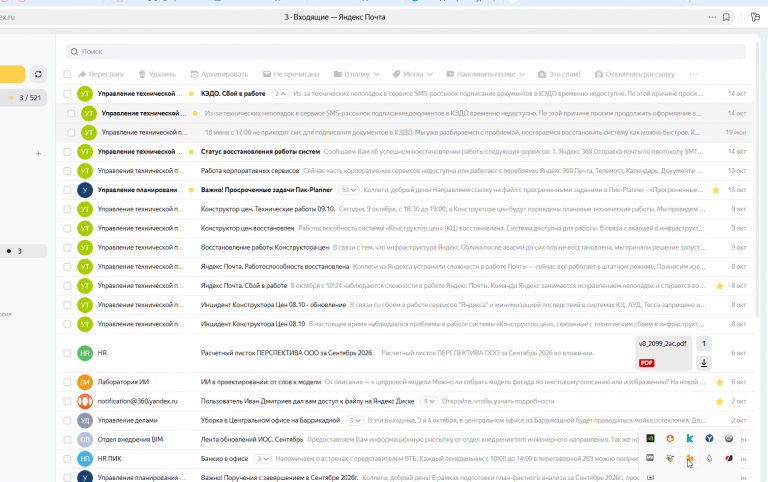Open the browser three-dots page menu
Image resolution: width=768 pixels, height=482 pixels.
pos(712,17)
